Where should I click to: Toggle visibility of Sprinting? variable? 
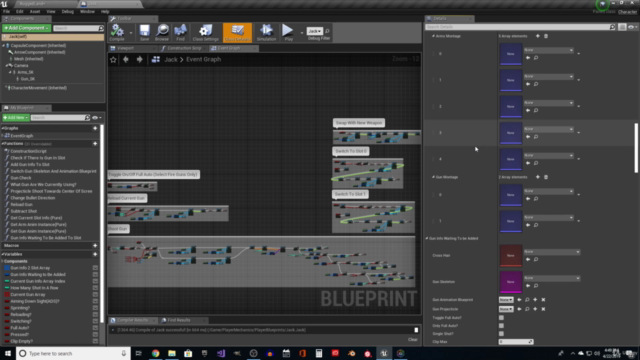(95, 308)
